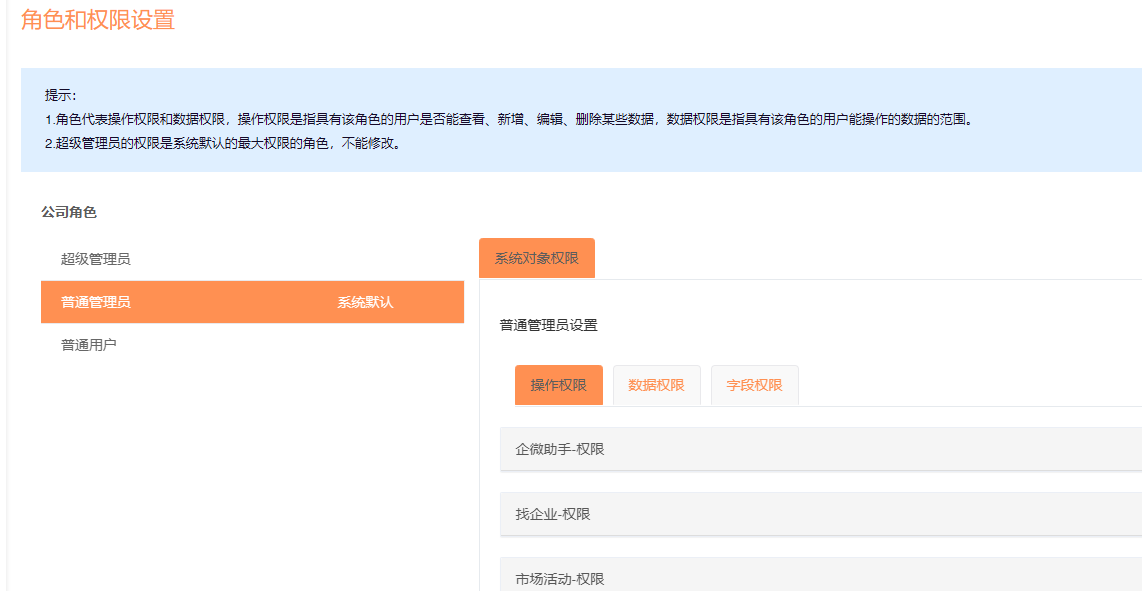
Task: Click tip 2 about 超级管理员的权限
Action: click(223, 143)
